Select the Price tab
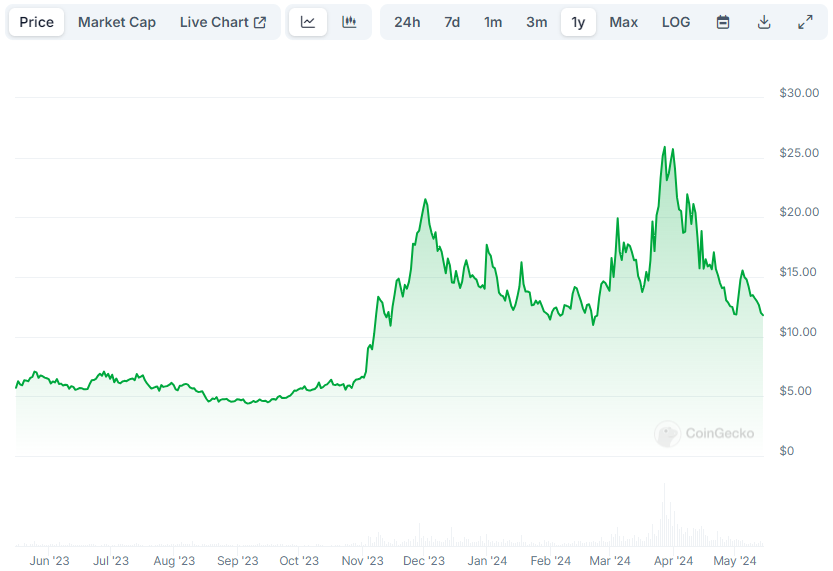The width and height of the screenshot is (833, 571). (x=37, y=22)
